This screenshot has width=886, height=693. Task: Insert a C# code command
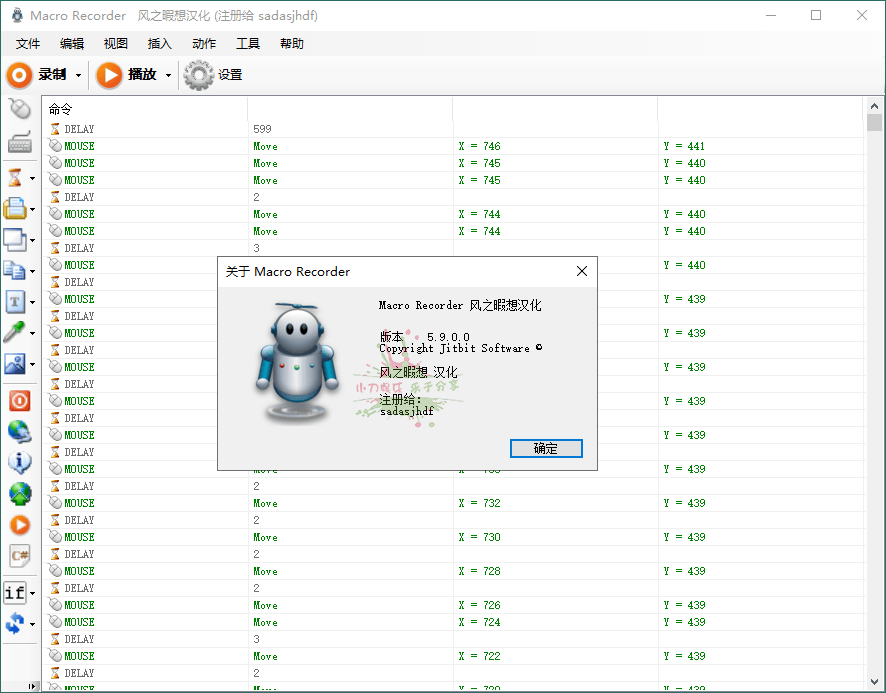tap(19, 555)
